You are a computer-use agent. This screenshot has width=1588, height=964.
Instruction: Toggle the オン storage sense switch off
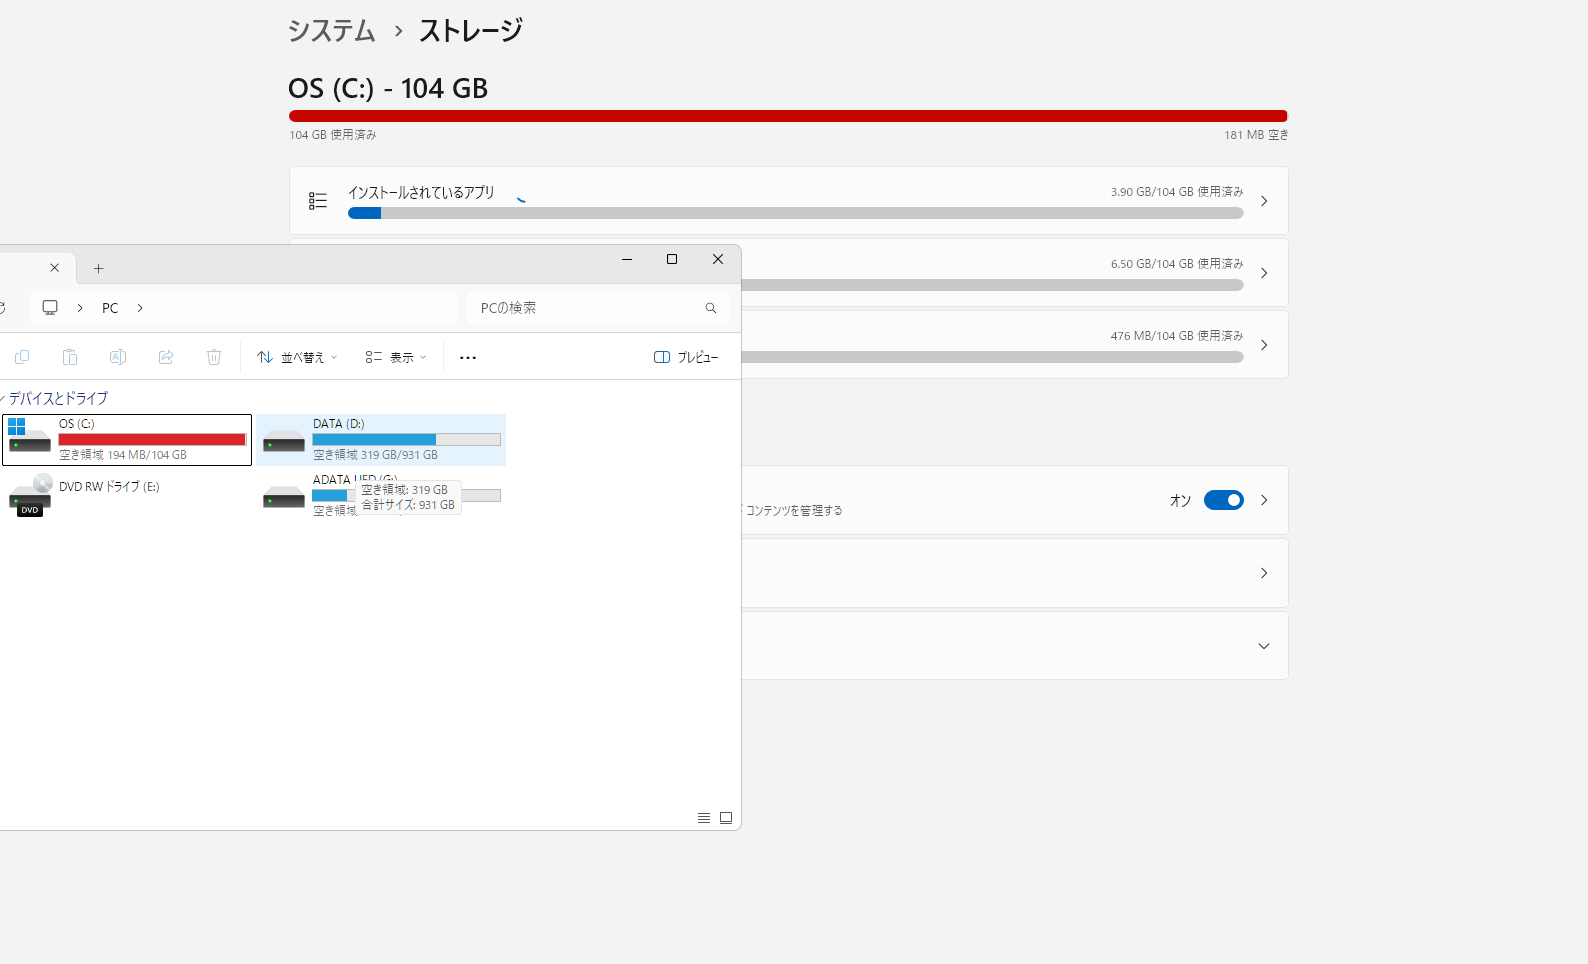coord(1223,500)
